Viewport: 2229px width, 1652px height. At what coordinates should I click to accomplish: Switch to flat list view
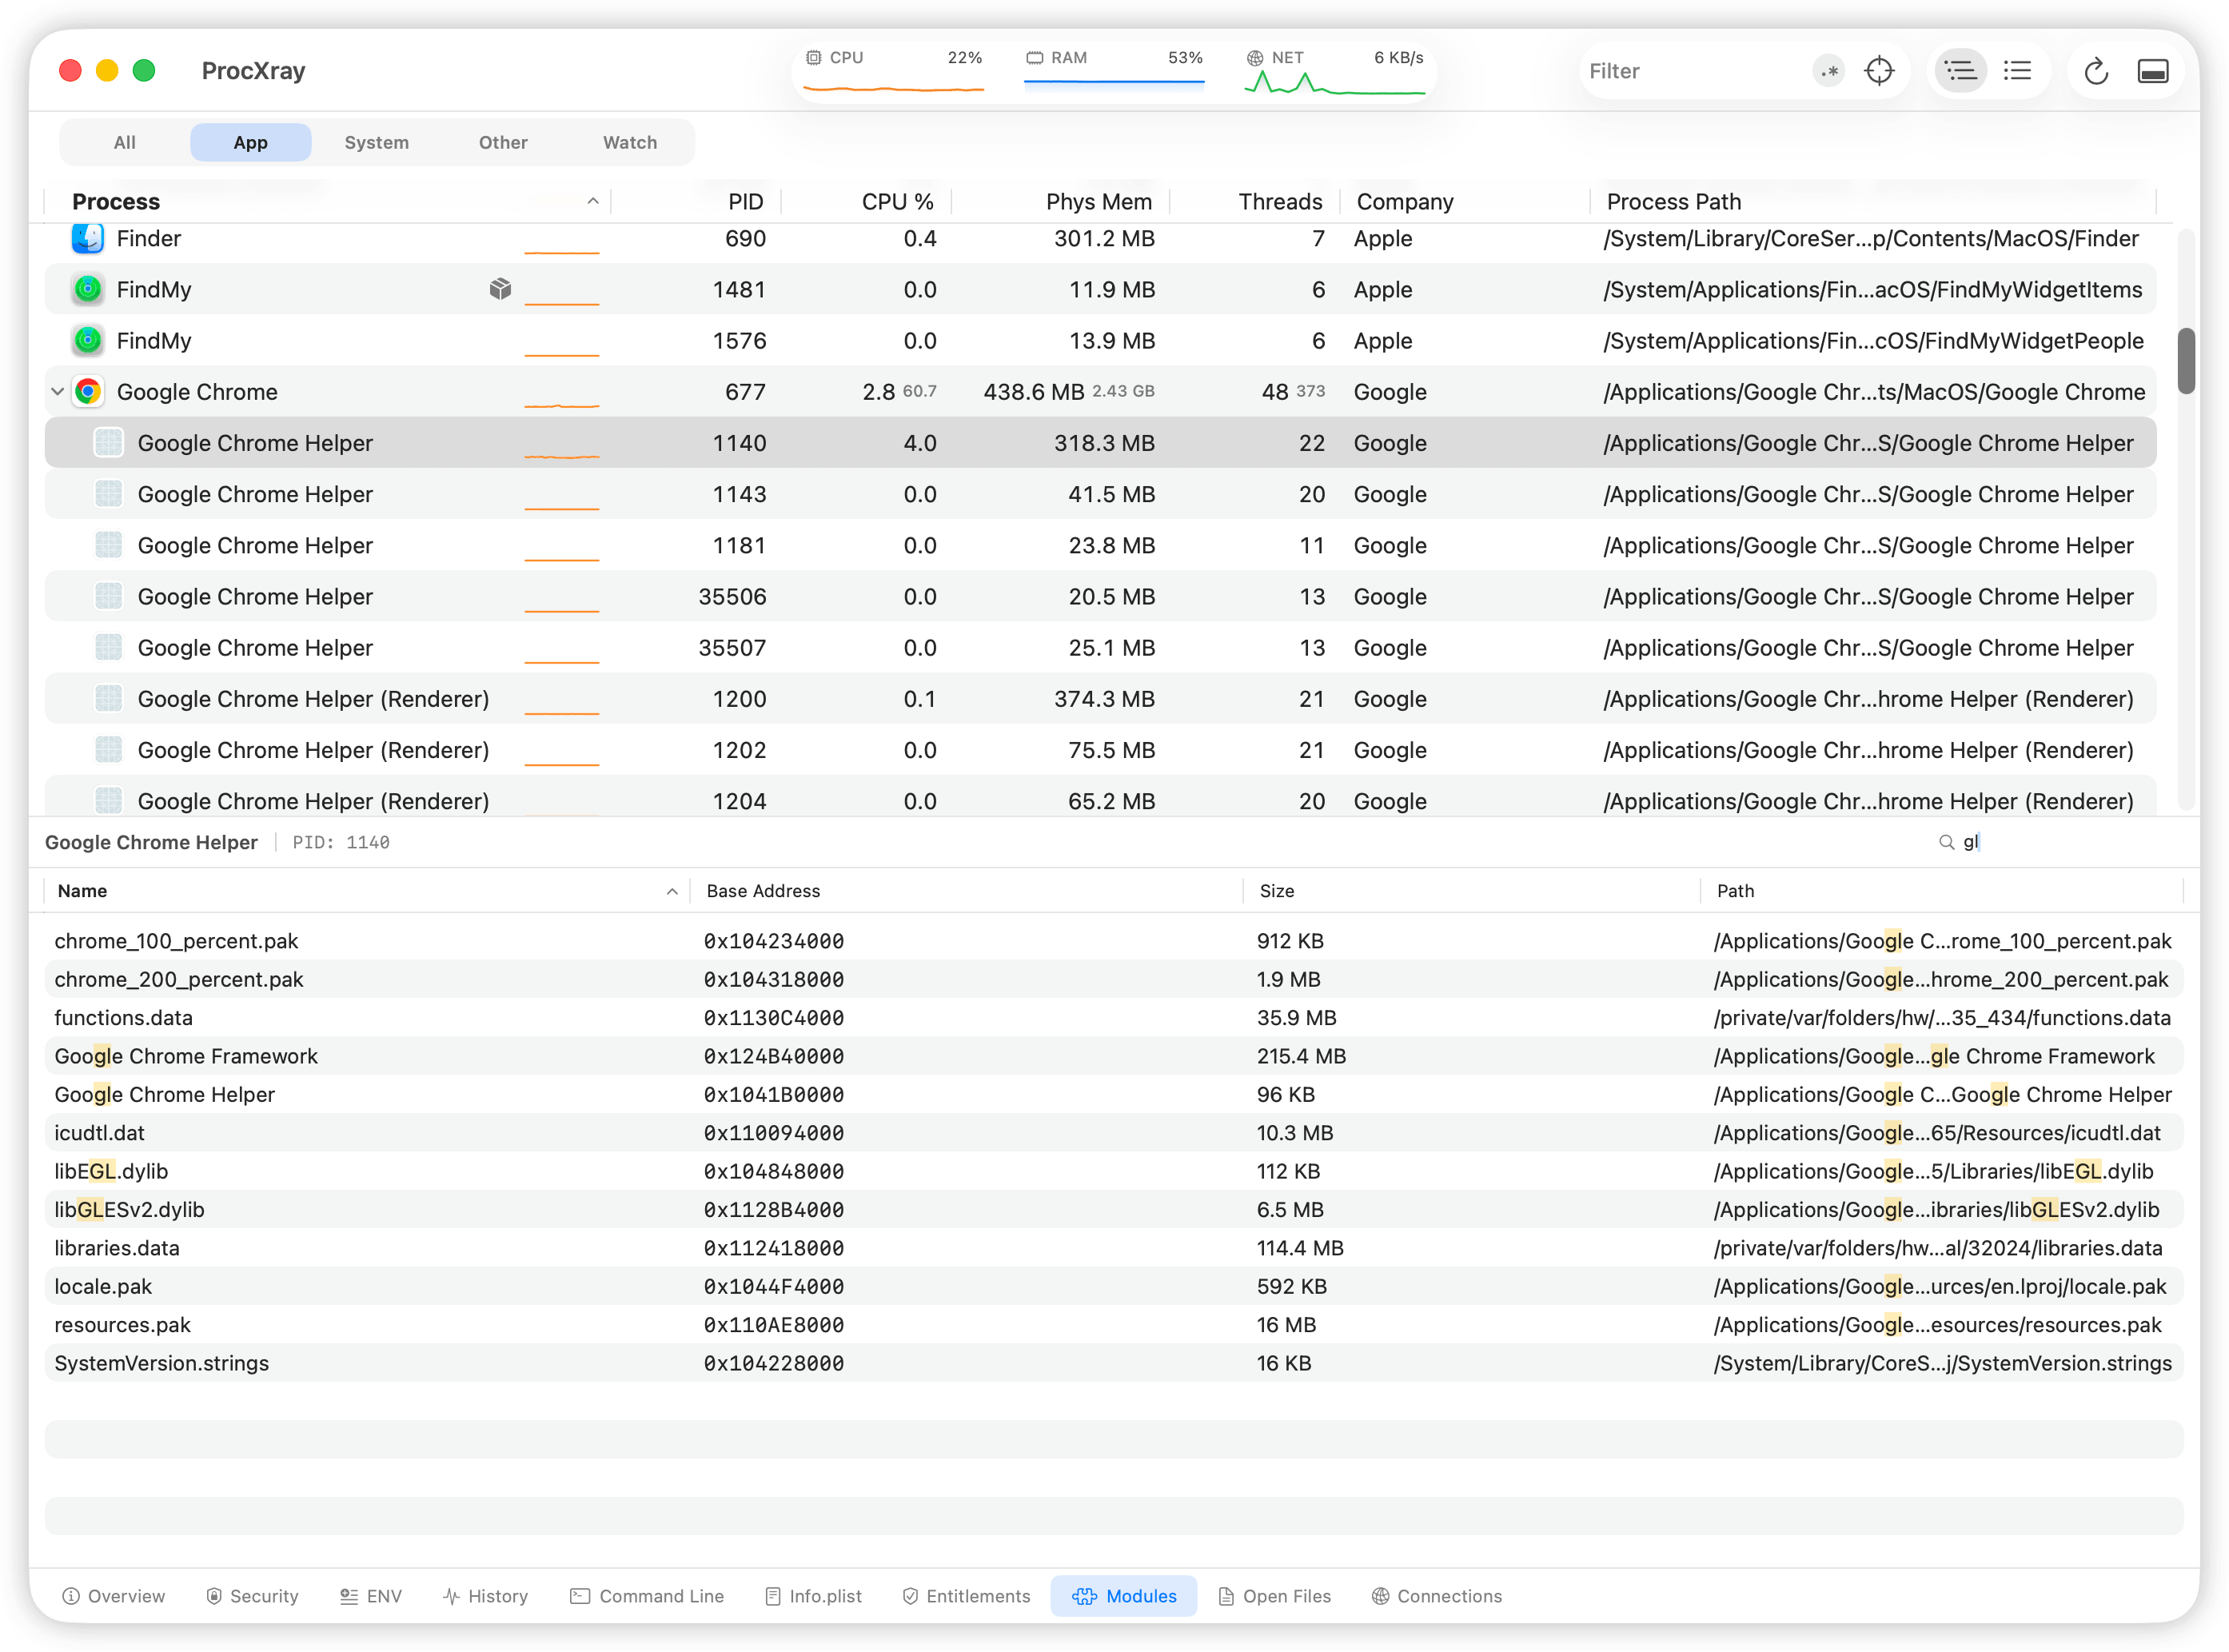[x=2018, y=71]
